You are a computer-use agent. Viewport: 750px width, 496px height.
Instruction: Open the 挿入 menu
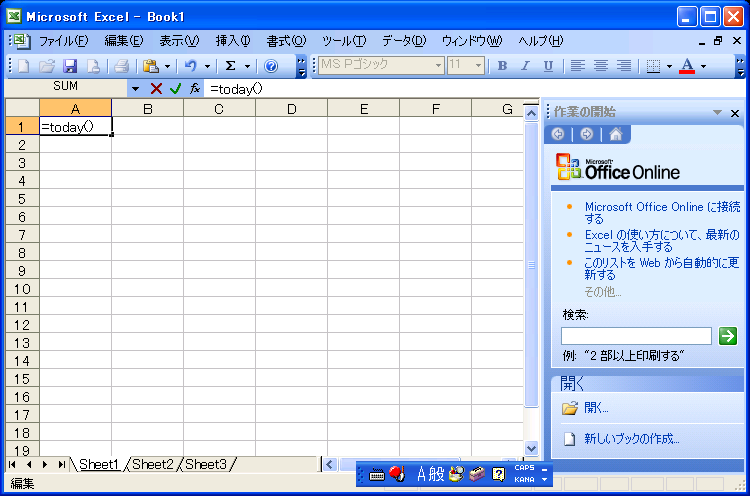tap(233, 41)
